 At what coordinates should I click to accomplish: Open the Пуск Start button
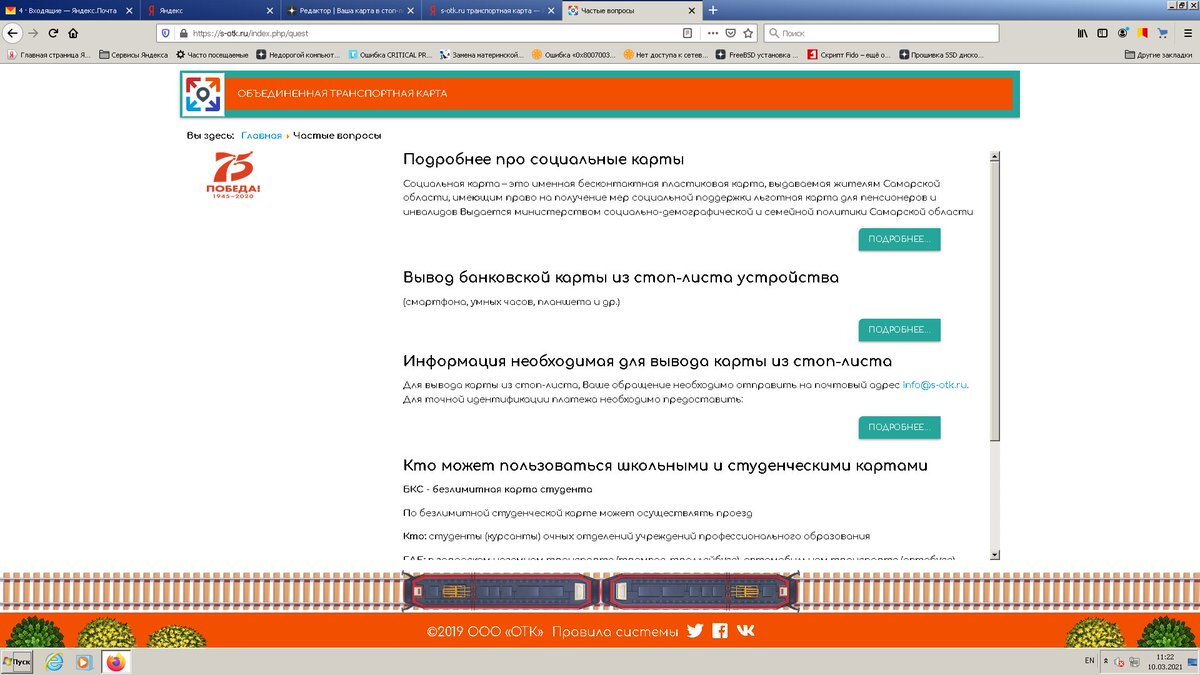[x=18, y=662]
